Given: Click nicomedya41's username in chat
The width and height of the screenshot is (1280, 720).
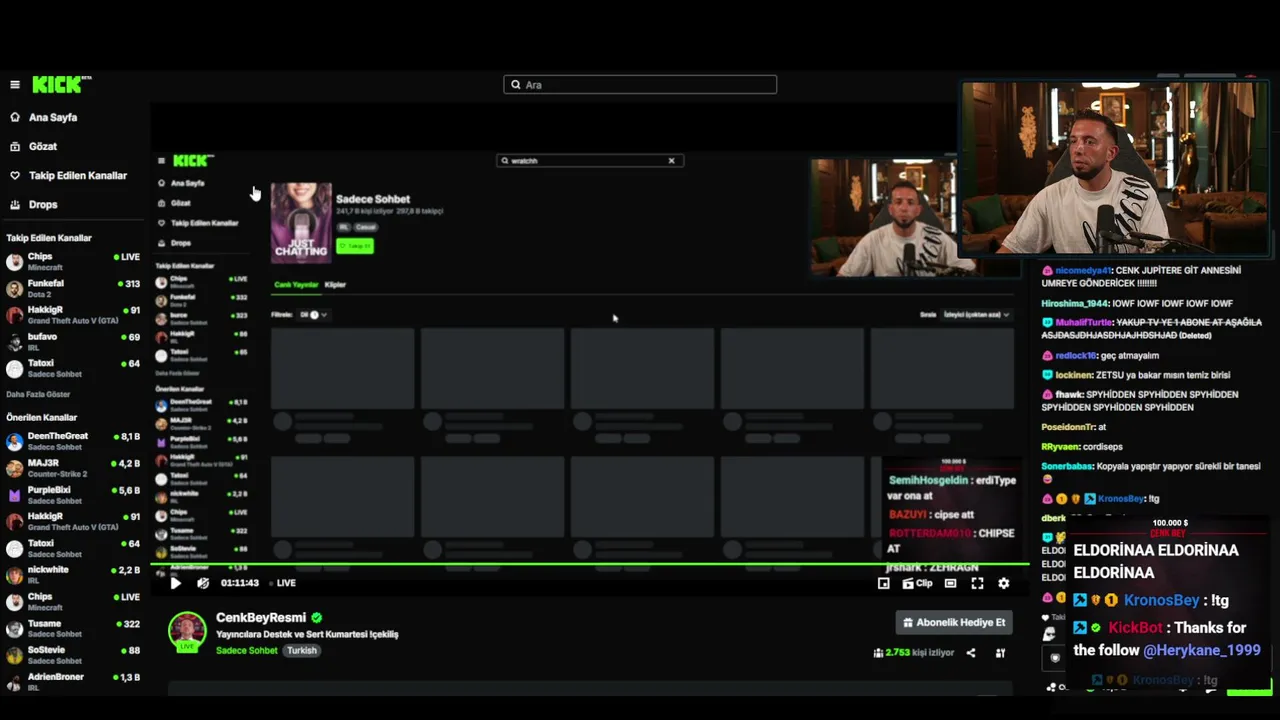Looking at the screenshot, I should point(1083,270).
